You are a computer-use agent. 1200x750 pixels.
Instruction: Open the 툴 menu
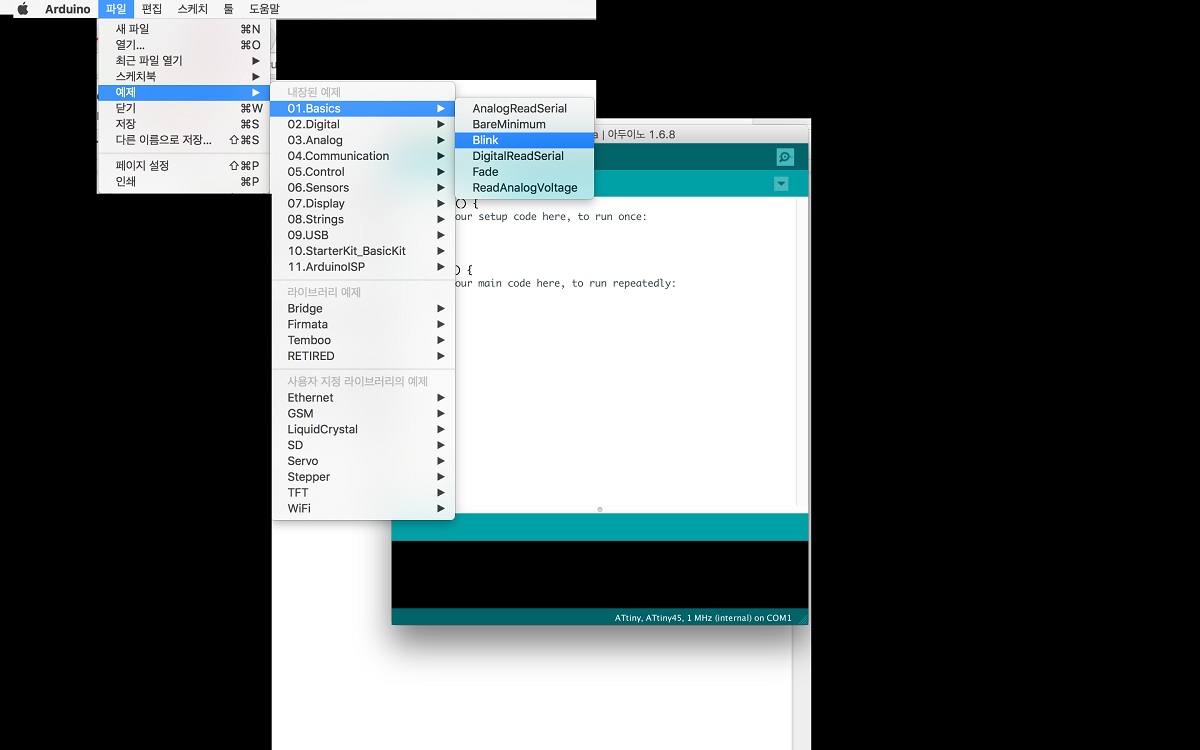228,9
